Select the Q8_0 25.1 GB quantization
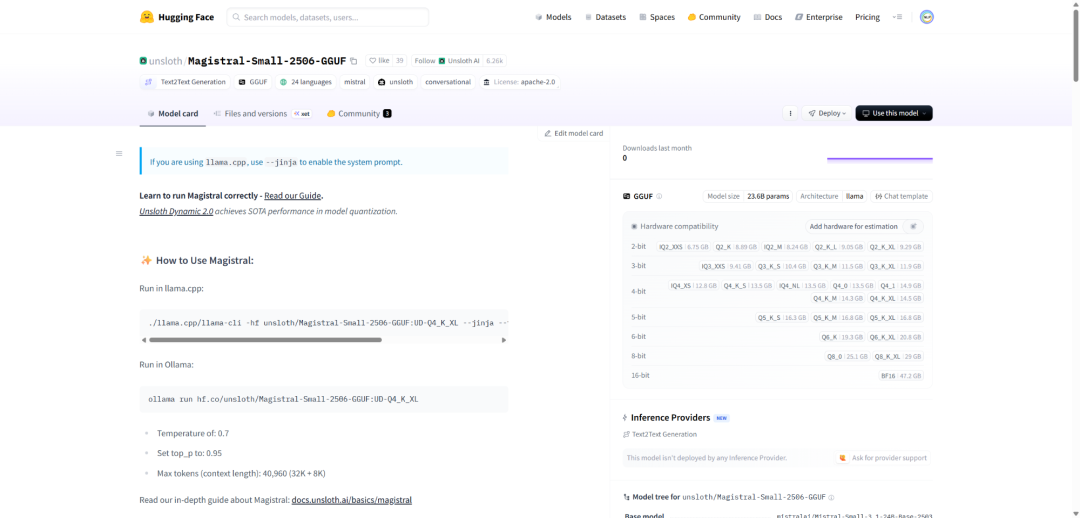1080x518 pixels. [848, 356]
